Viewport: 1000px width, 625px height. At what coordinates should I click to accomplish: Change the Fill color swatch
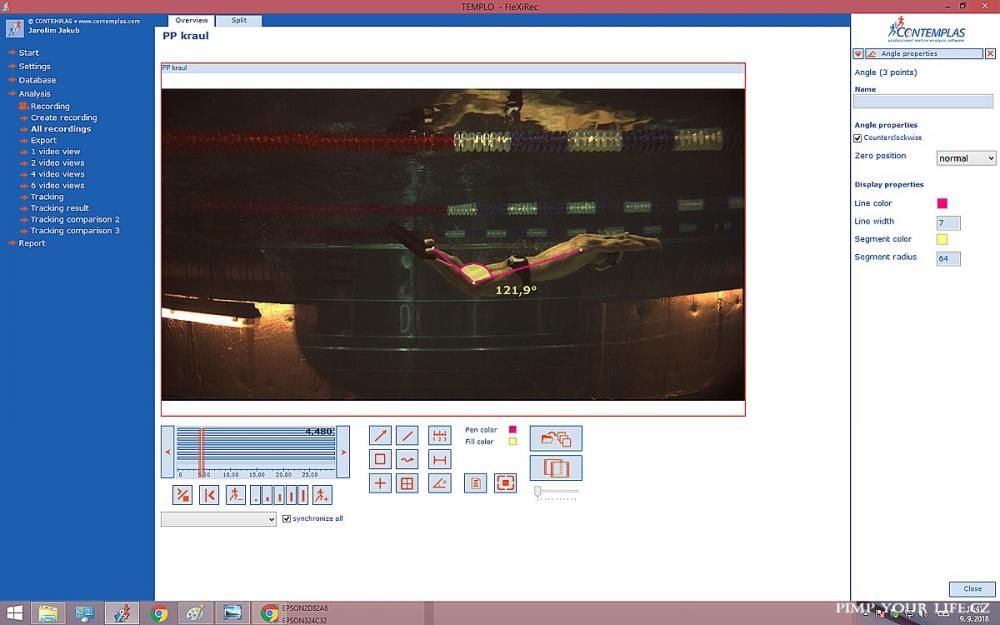click(512, 441)
